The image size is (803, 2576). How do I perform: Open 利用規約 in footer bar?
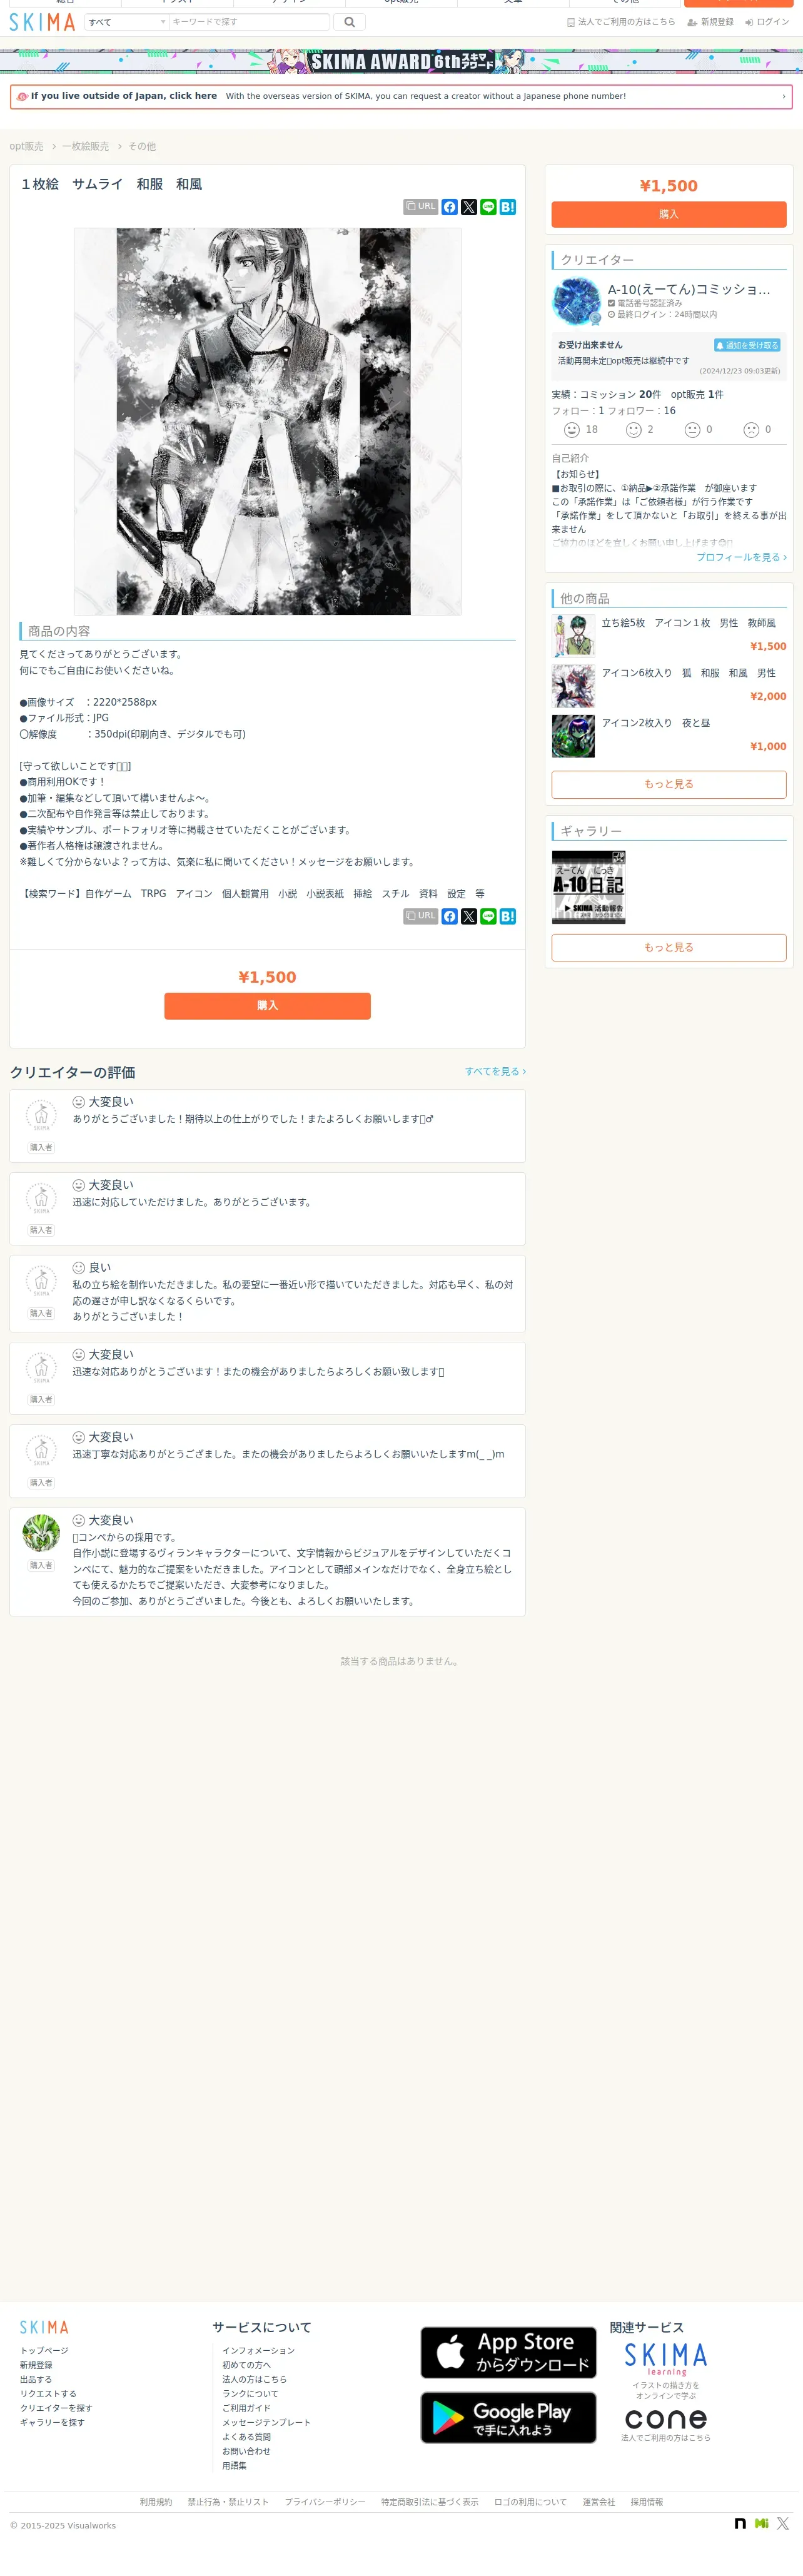pos(156,2502)
